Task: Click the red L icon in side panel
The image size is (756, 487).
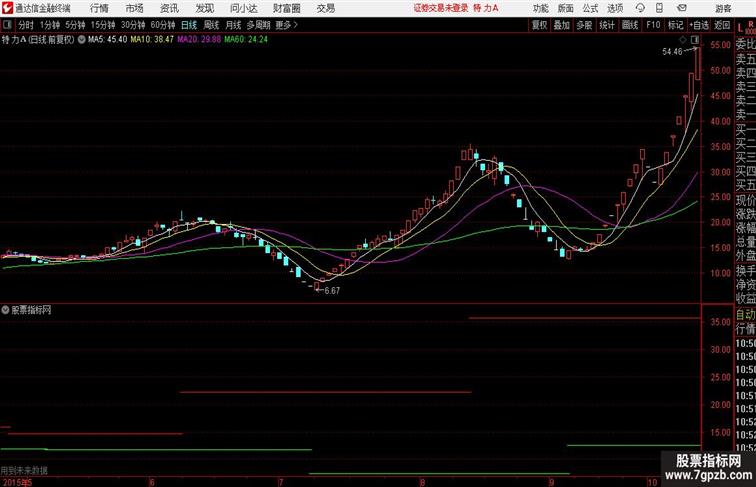Action: (x=740, y=28)
